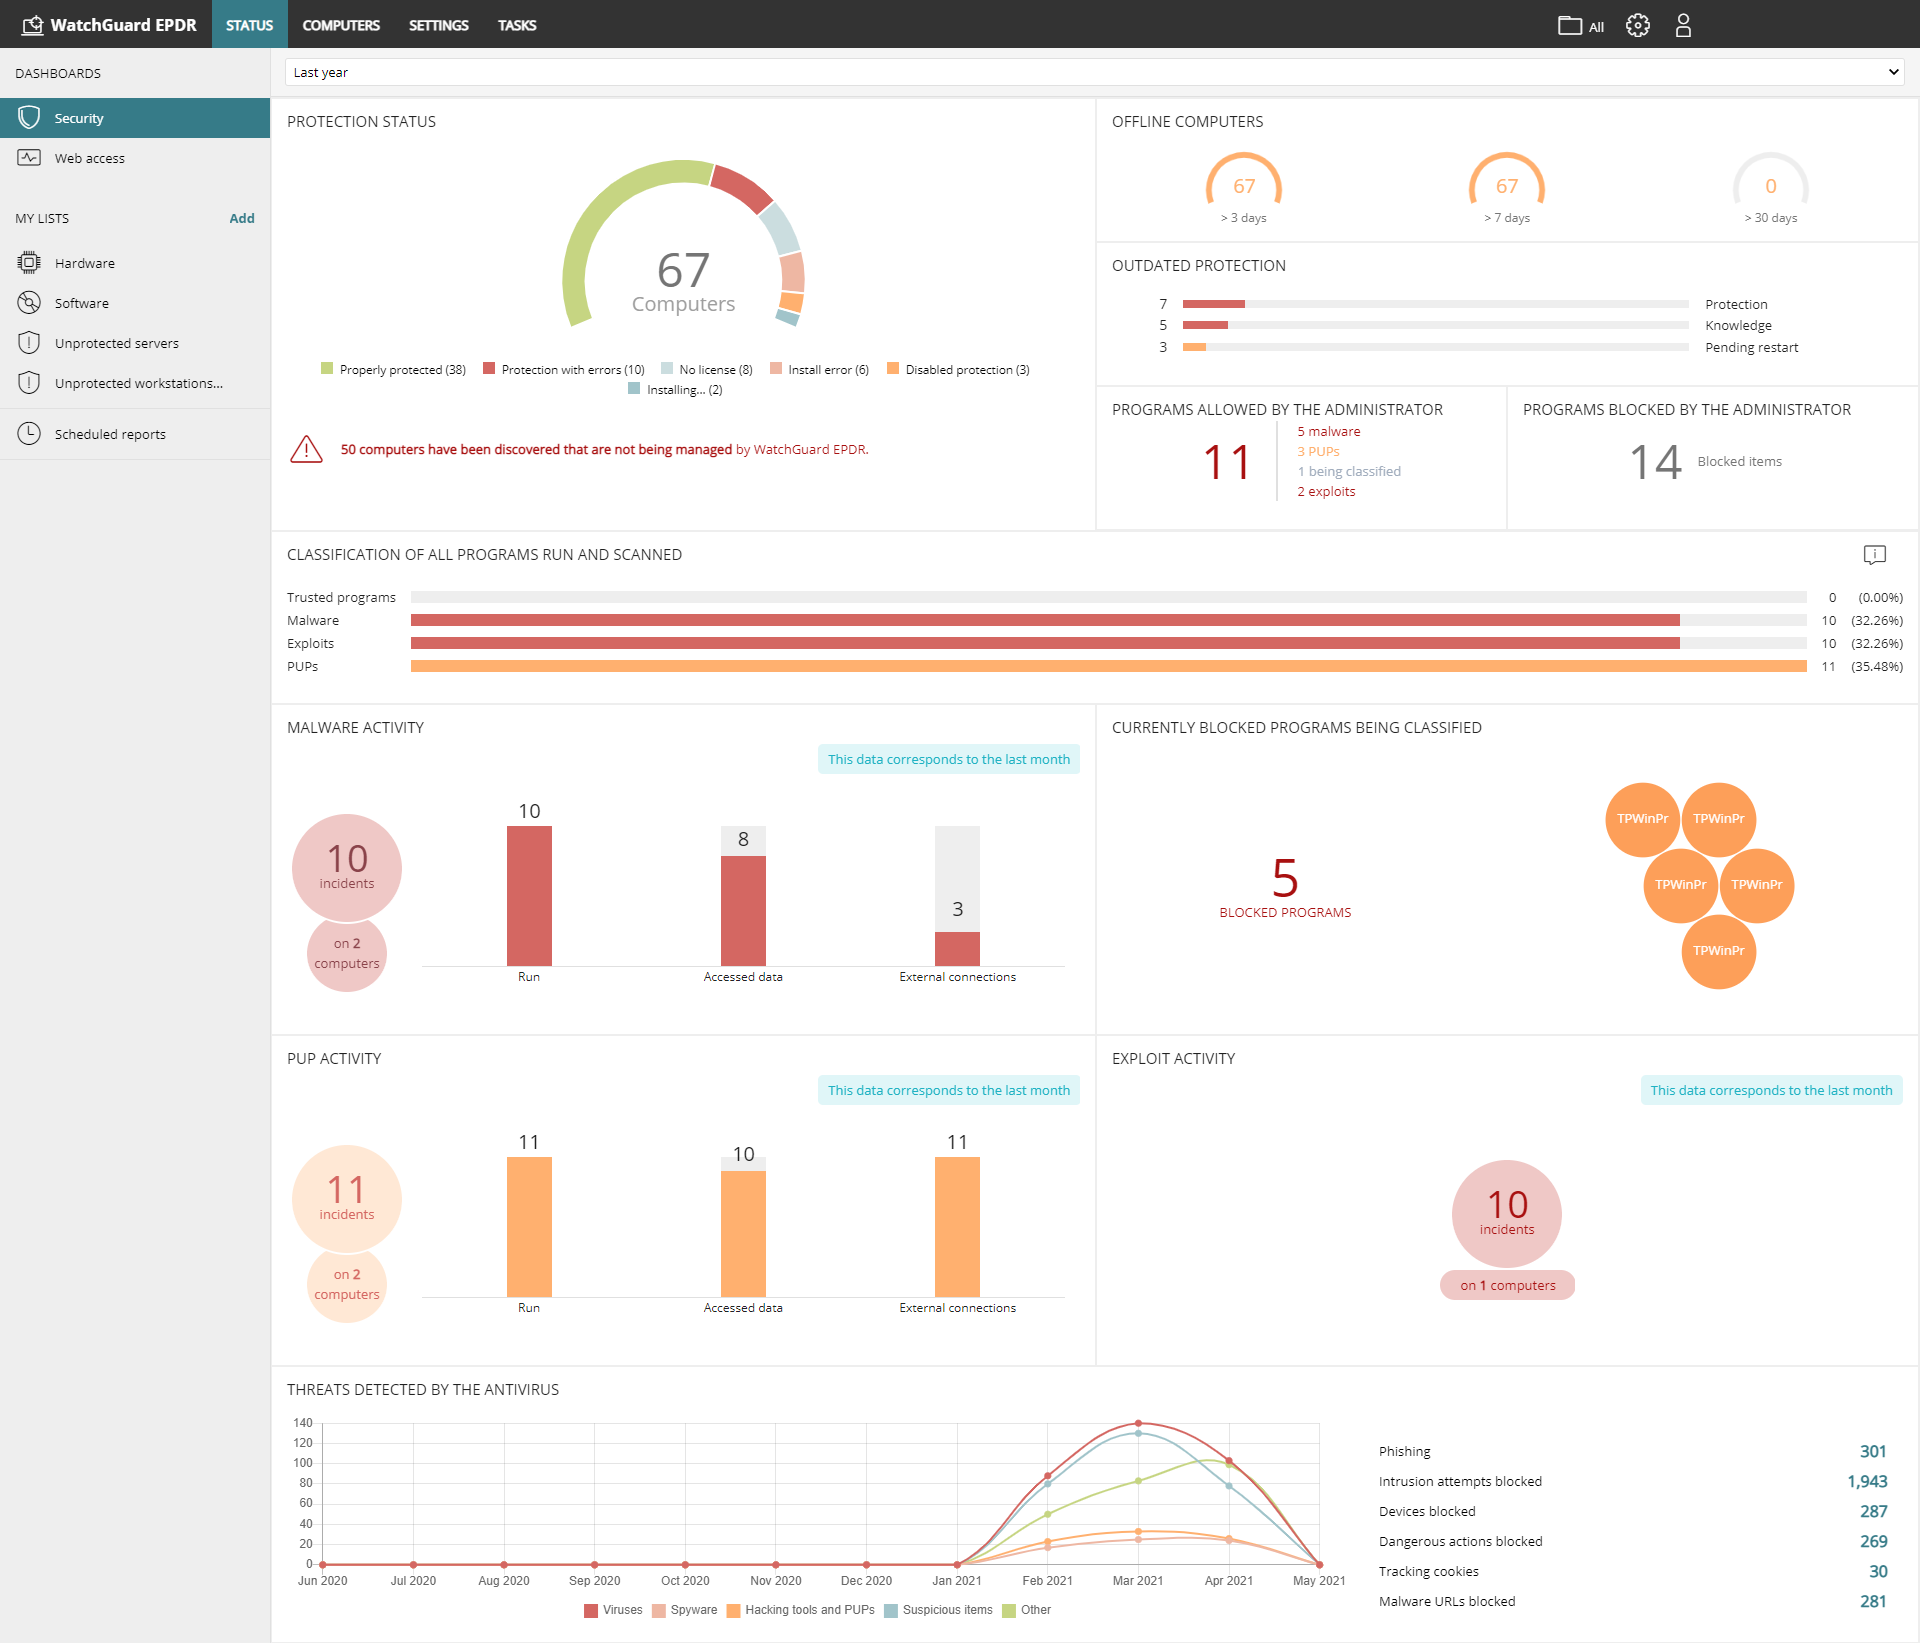Open the Unprotected servers shield icon

click(x=29, y=342)
